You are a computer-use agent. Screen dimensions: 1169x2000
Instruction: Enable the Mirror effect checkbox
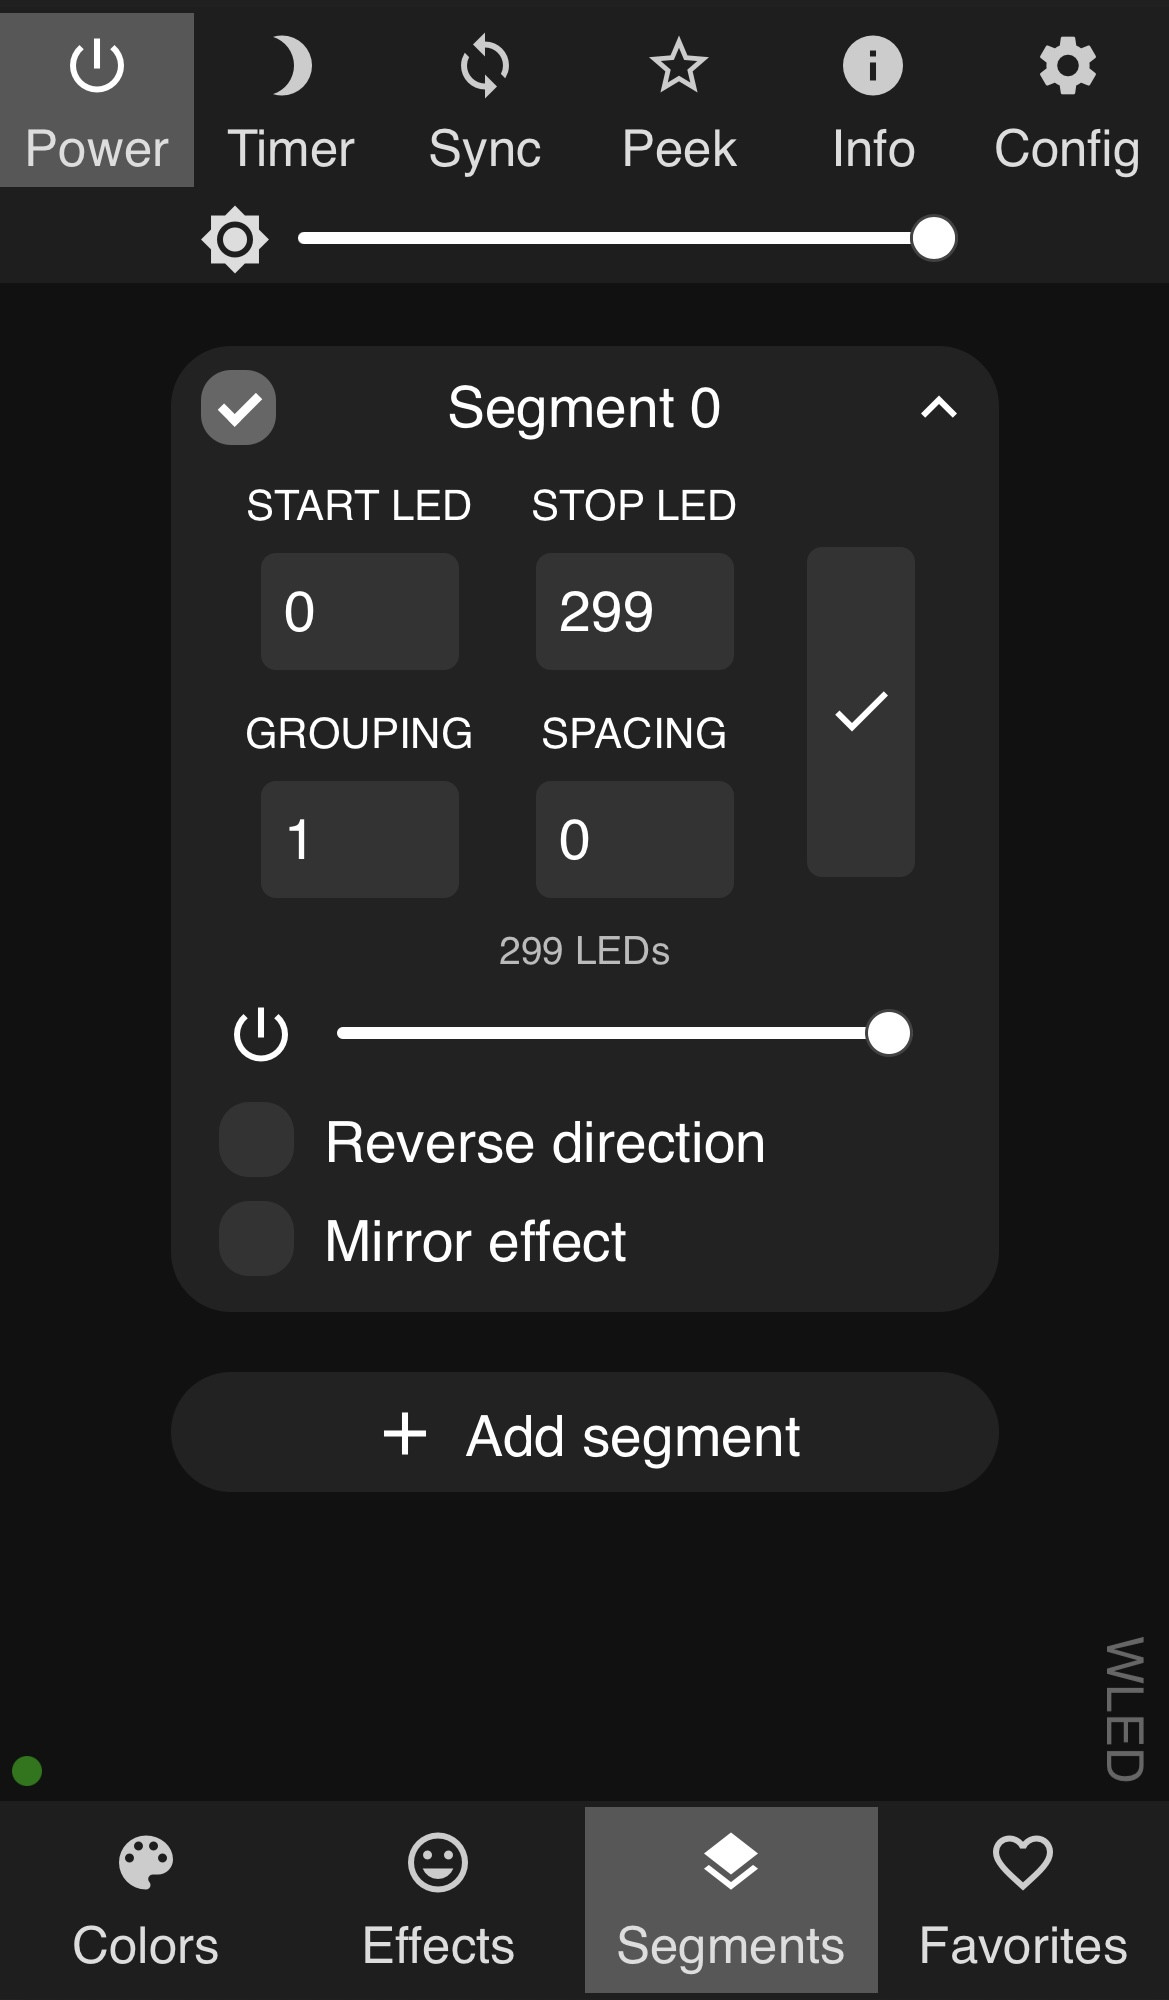pyautogui.click(x=257, y=1239)
